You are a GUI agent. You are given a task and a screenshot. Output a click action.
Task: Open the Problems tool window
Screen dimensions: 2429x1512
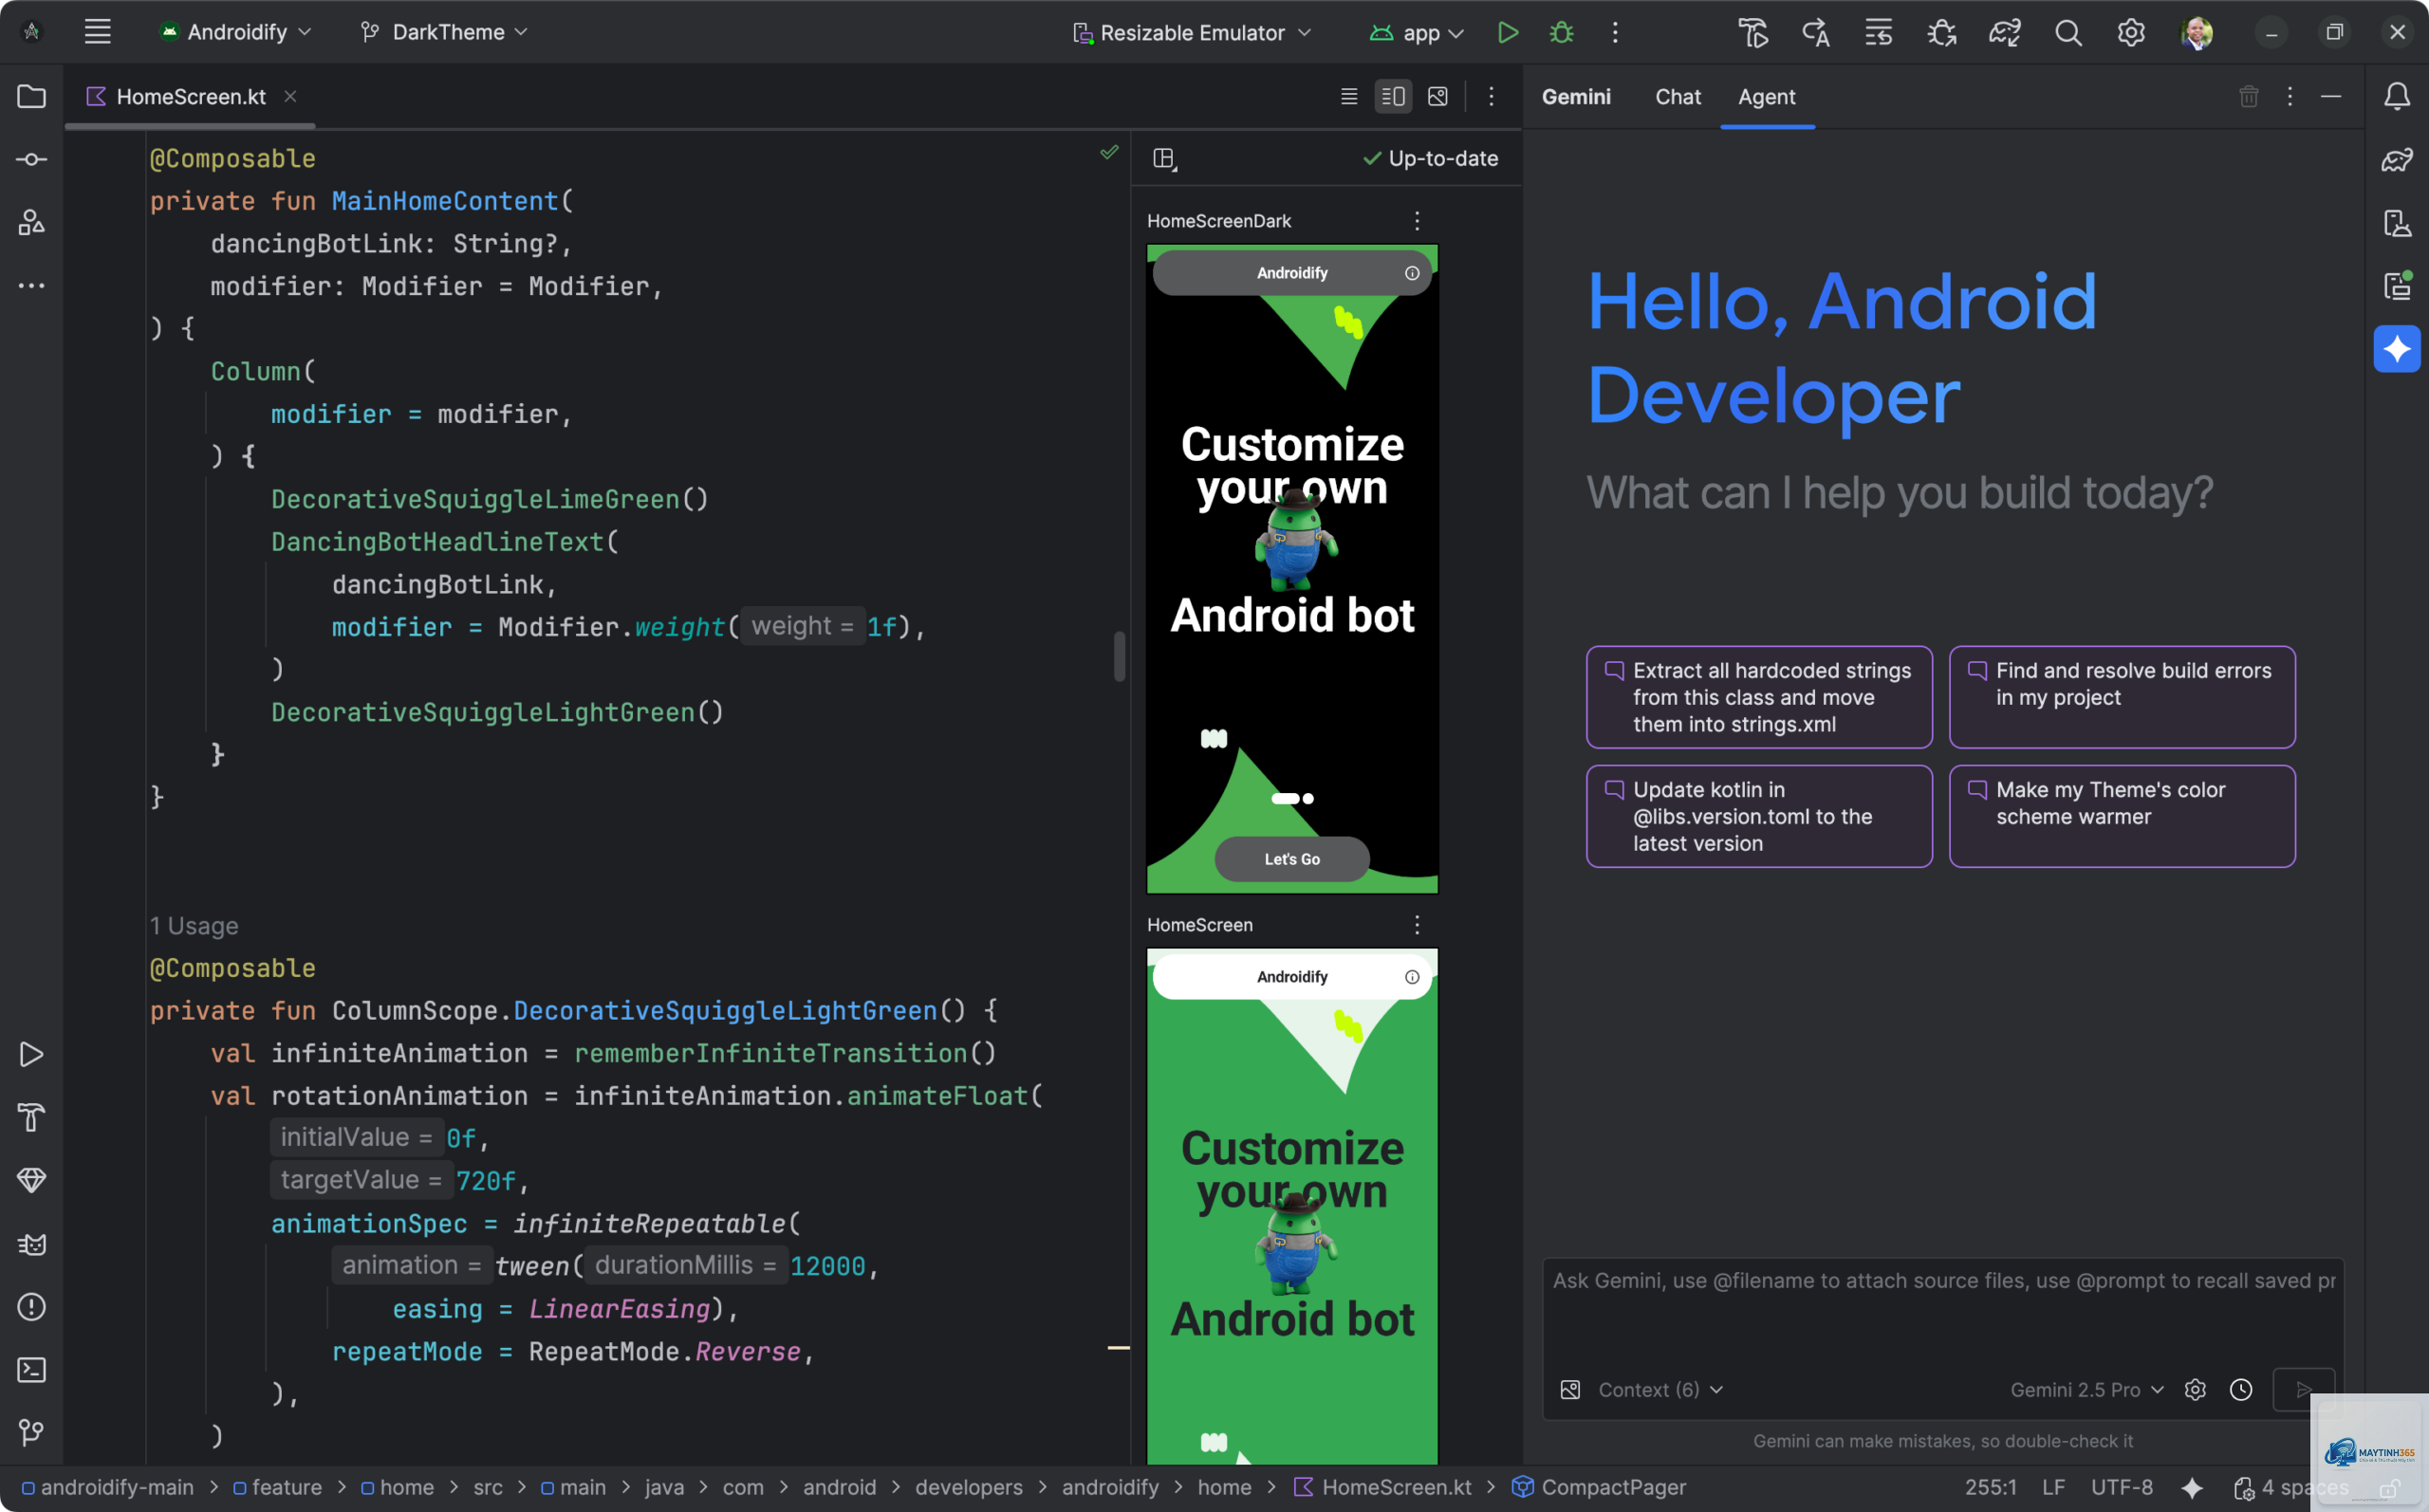[x=31, y=1307]
